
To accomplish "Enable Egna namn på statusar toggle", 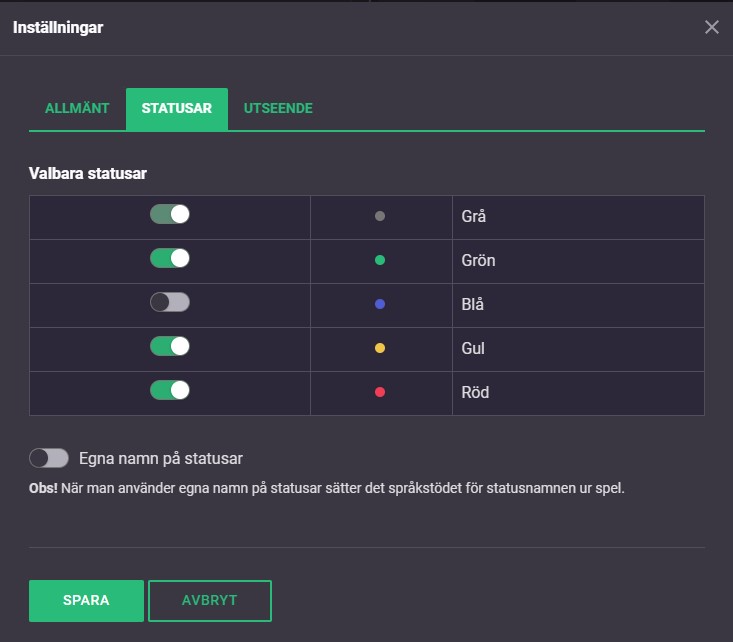I will click(x=49, y=459).
